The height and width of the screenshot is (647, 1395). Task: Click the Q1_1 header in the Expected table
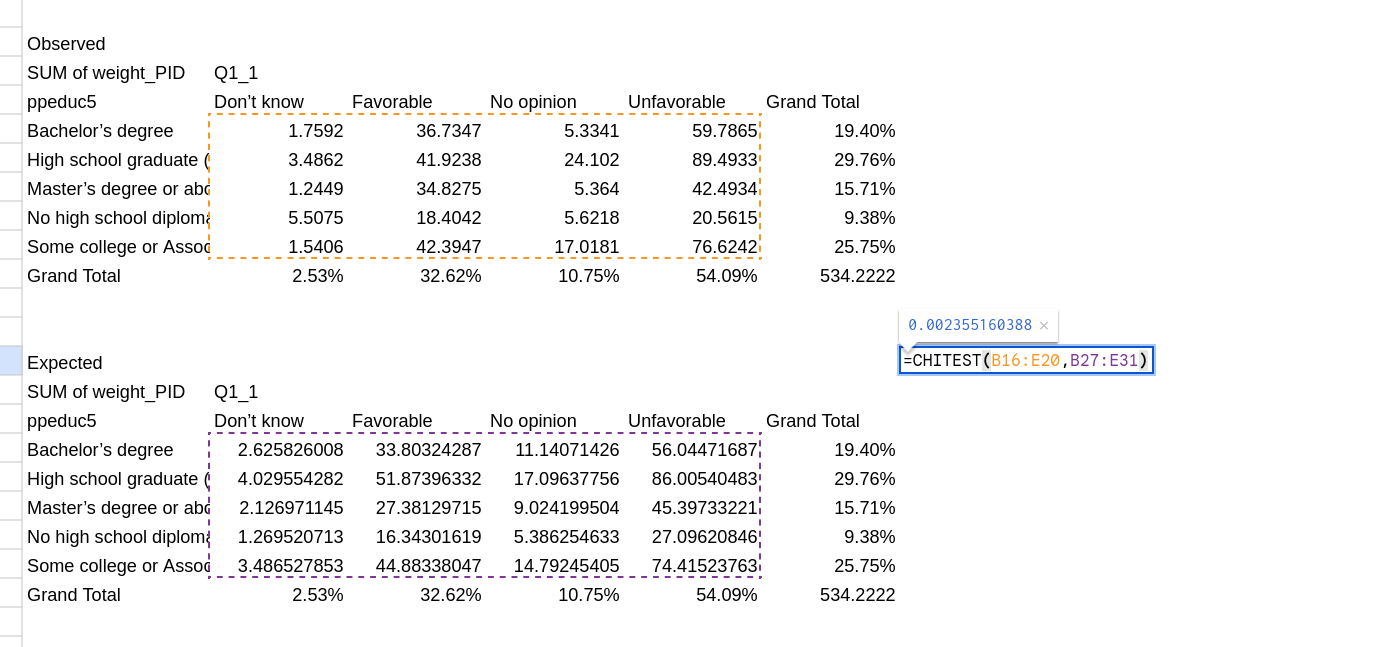[x=236, y=392]
